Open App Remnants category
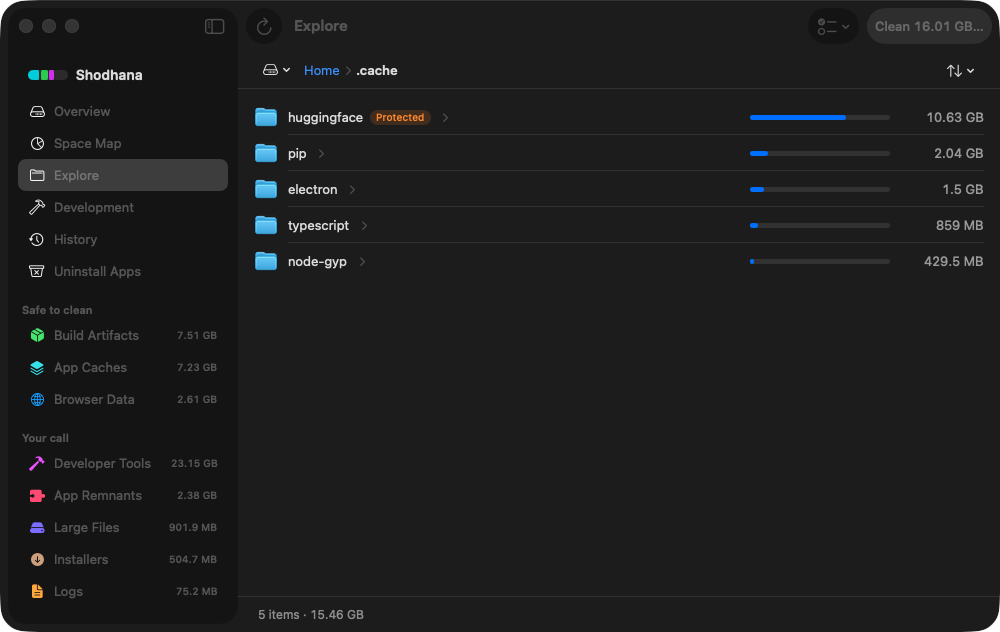 point(123,496)
